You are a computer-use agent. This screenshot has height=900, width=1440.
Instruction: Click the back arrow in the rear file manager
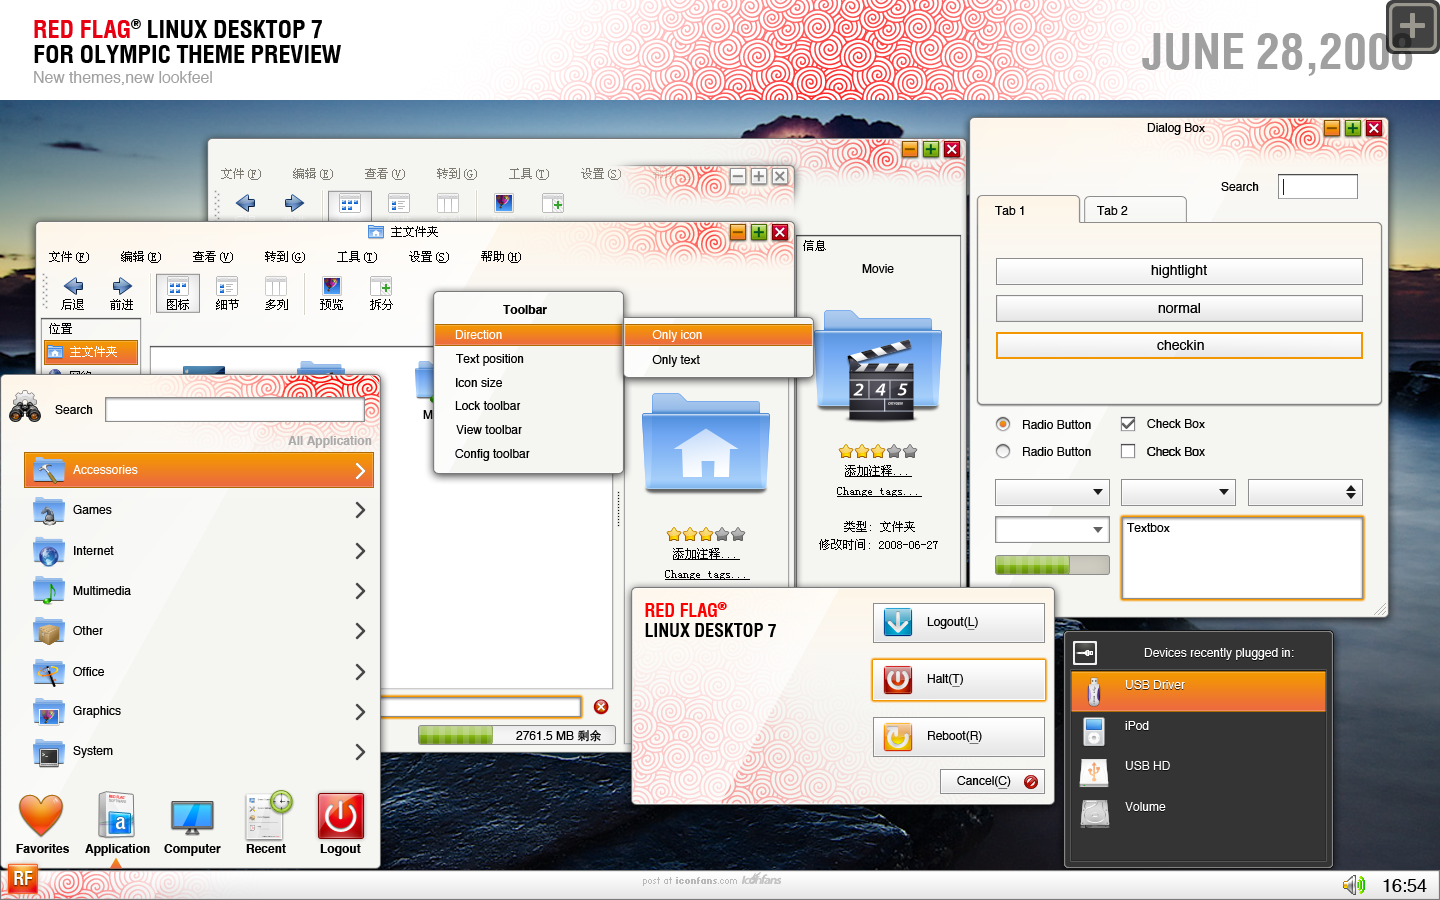pyautogui.click(x=245, y=203)
